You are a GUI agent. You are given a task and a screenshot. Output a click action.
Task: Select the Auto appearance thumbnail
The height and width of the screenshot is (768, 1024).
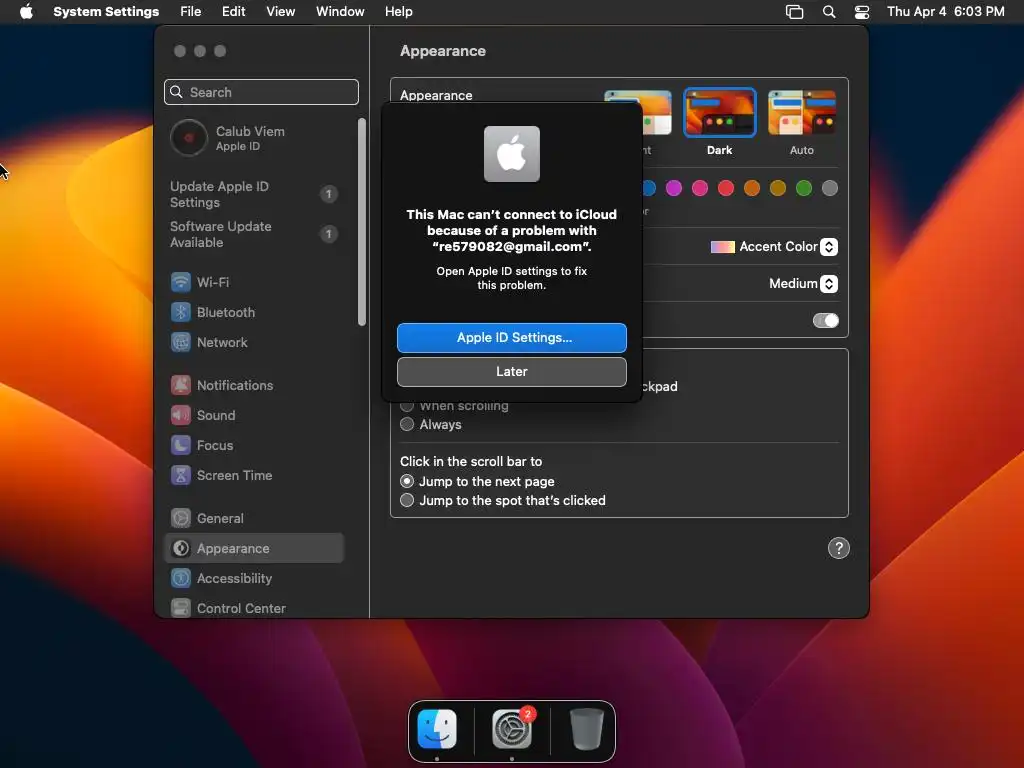802,112
